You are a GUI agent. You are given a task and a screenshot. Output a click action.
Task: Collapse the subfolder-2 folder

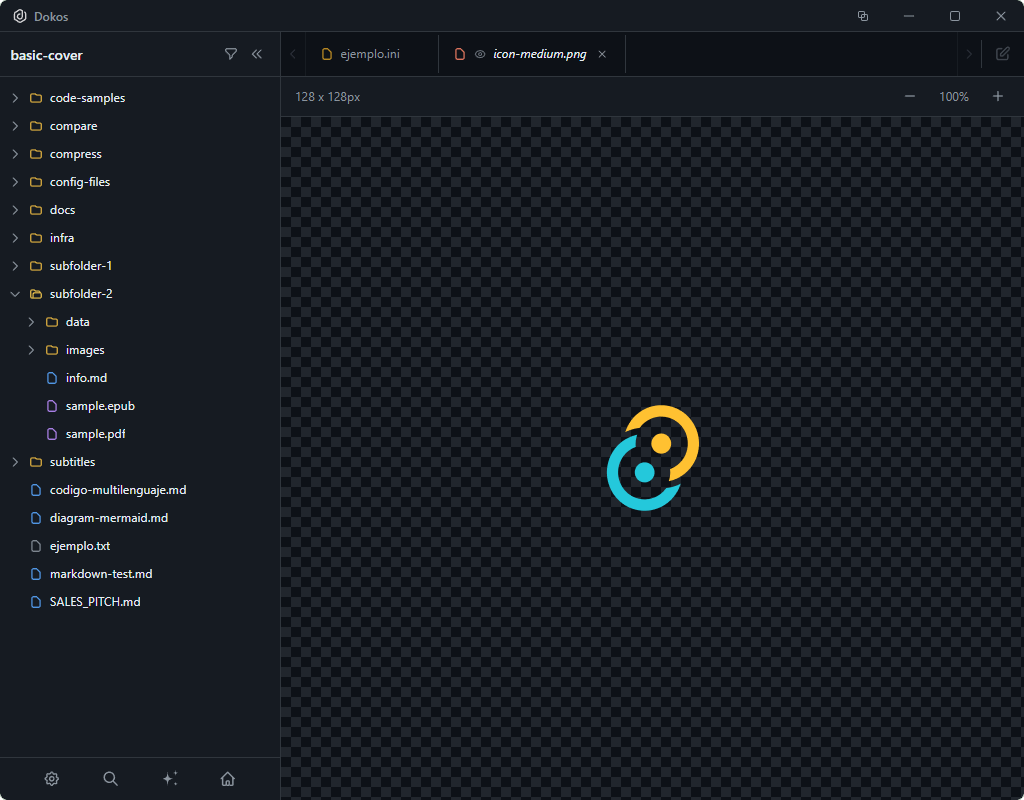pyautogui.click(x=15, y=294)
